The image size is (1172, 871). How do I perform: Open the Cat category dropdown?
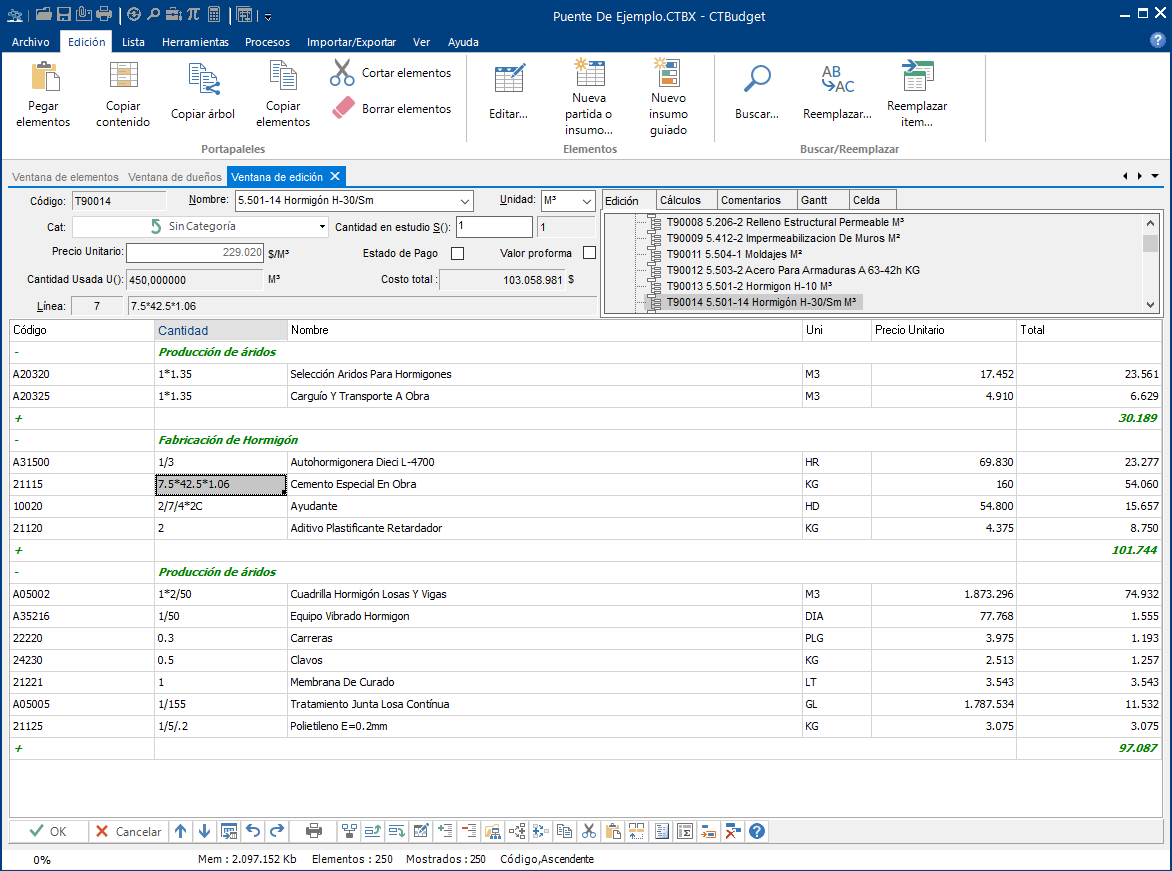322,227
